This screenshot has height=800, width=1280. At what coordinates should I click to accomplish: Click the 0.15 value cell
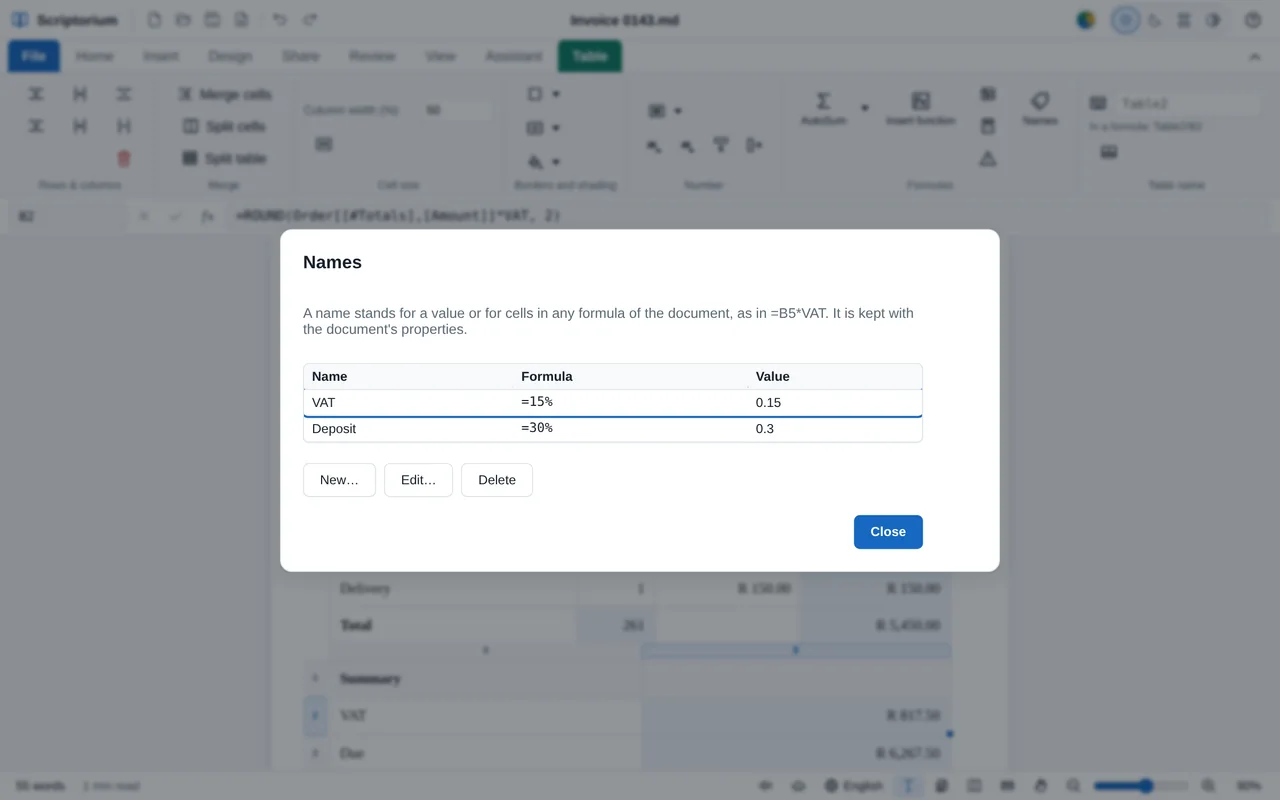(835, 403)
